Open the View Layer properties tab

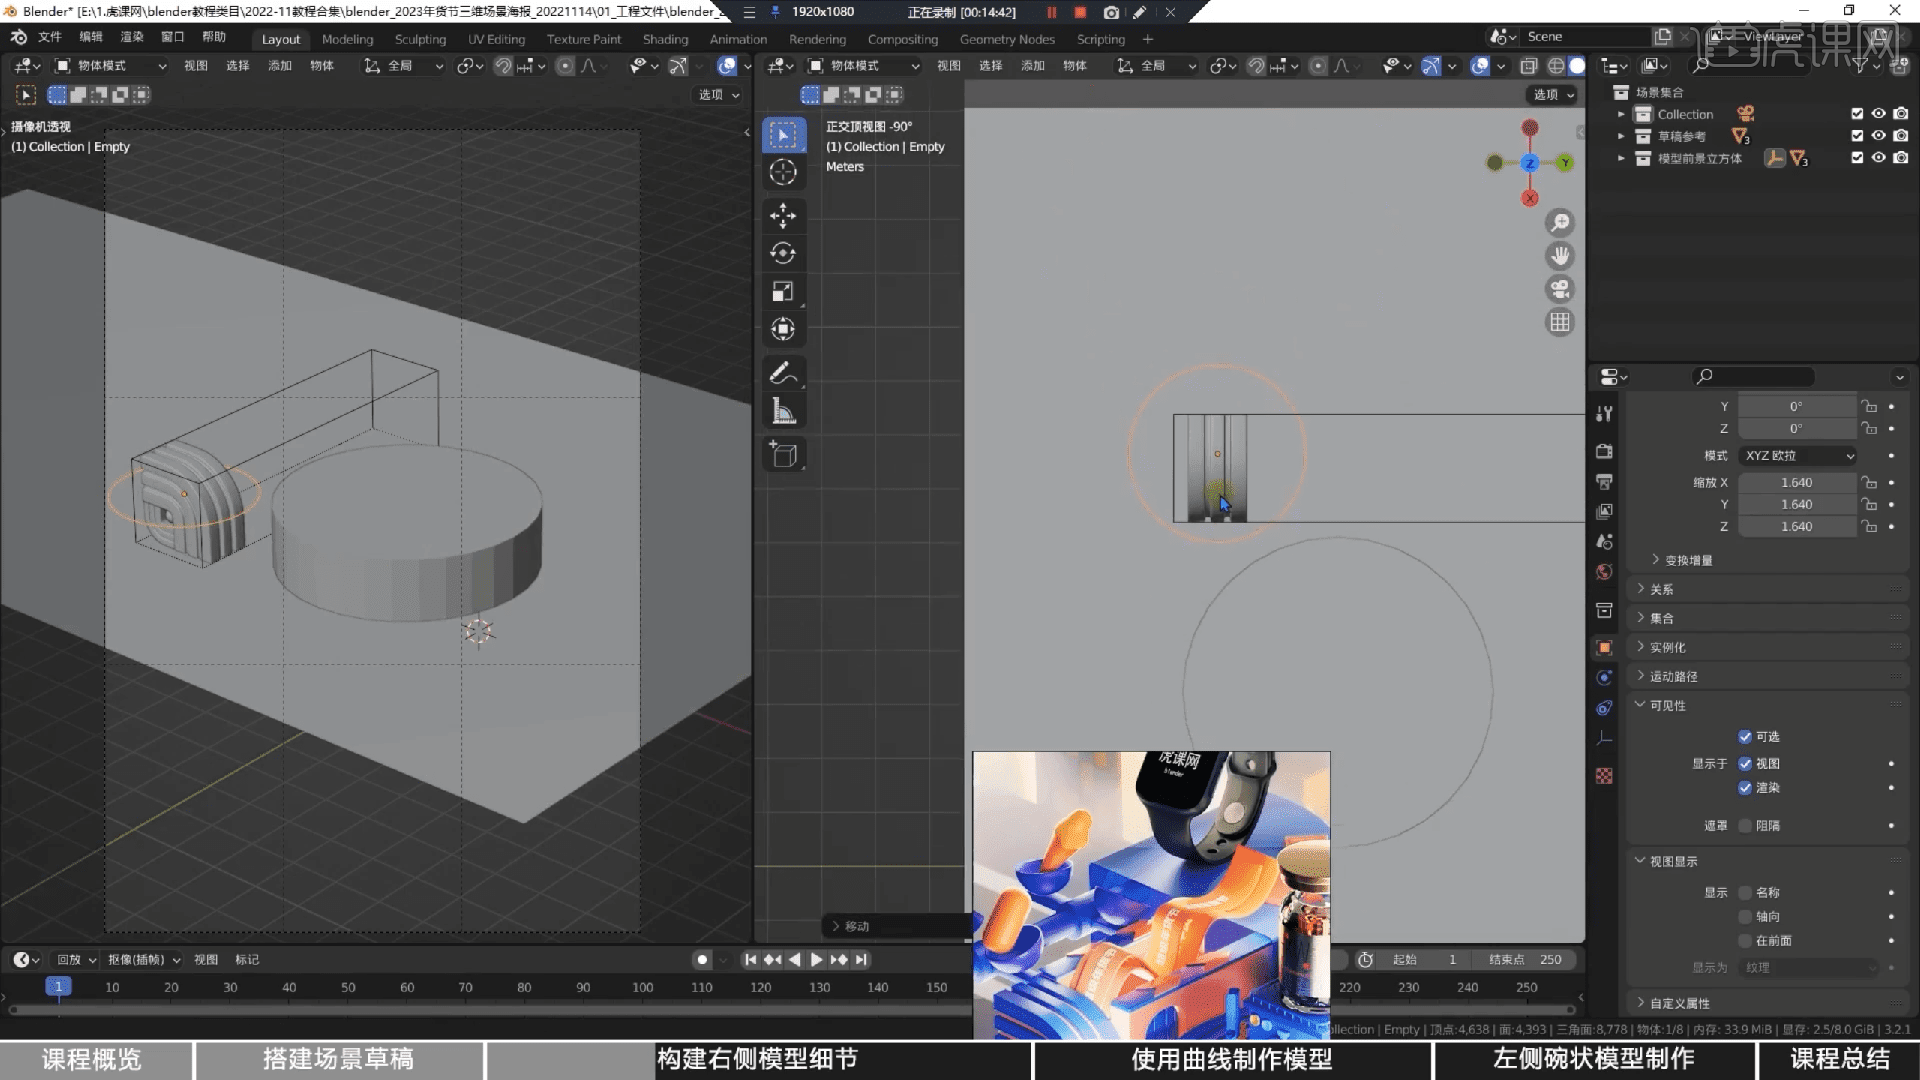(x=1605, y=511)
